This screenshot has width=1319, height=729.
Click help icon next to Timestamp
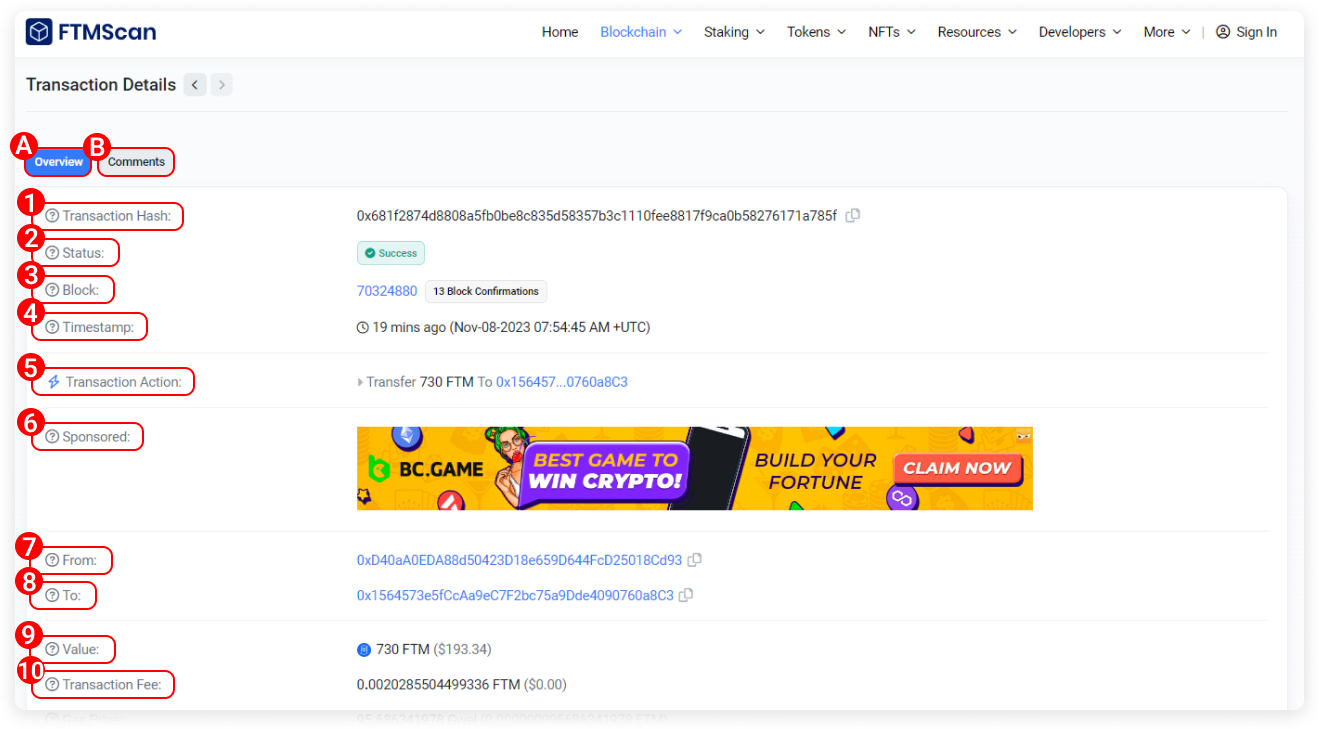point(52,327)
